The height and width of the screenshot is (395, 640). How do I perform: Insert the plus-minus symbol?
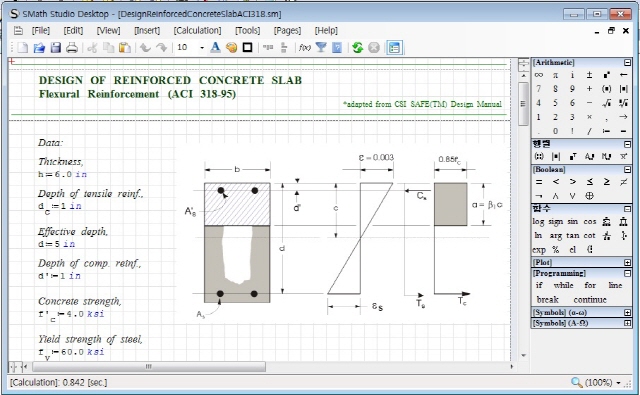point(589,75)
